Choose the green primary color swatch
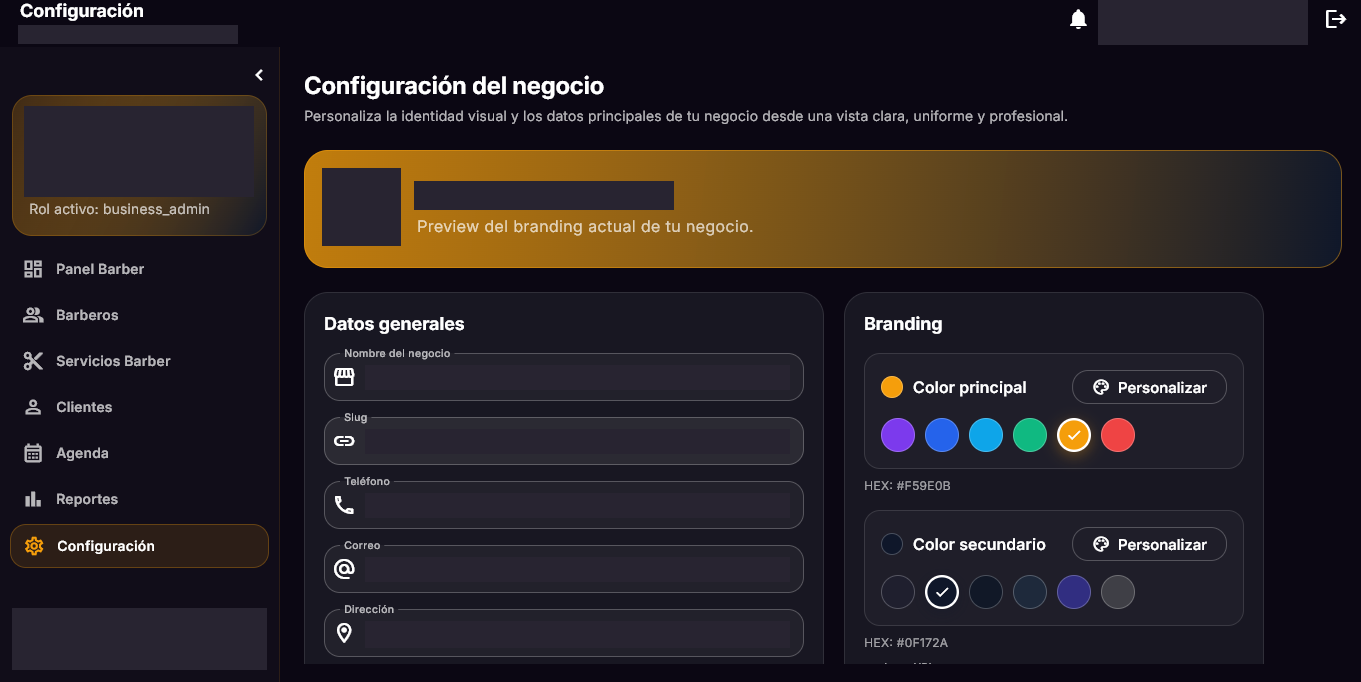 click(1030, 435)
